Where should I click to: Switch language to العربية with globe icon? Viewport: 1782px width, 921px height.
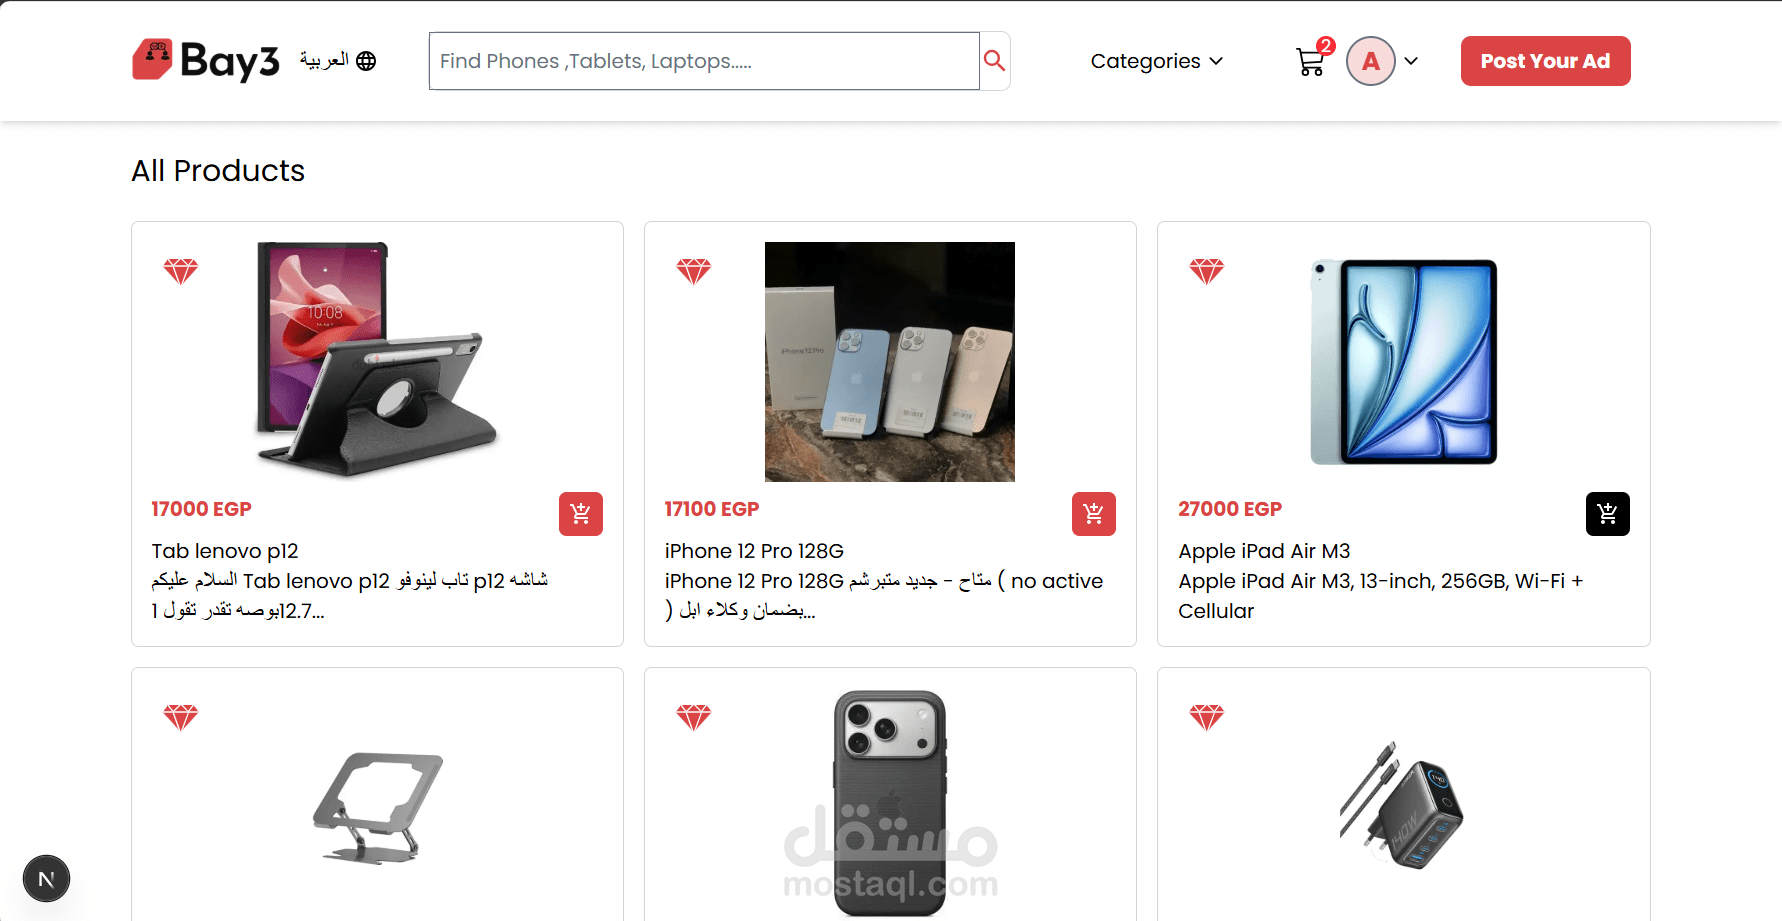[338, 61]
